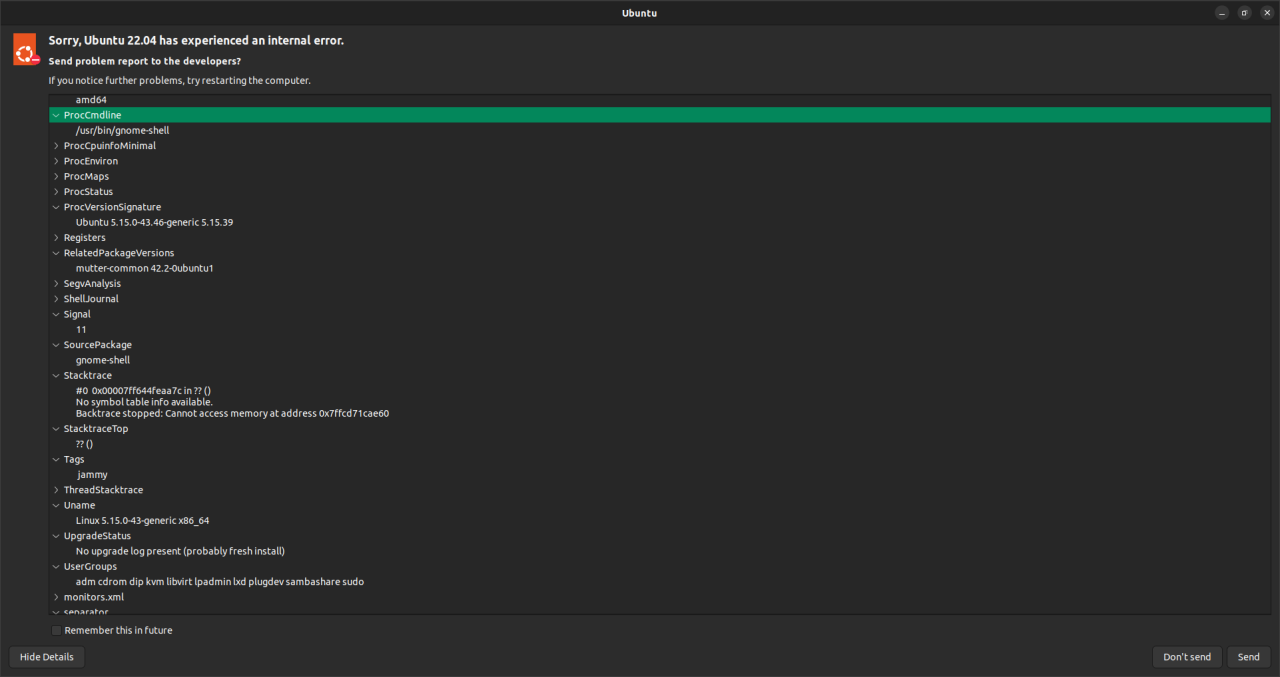The height and width of the screenshot is (677, 1280).
Task: Collapse the Stacktrace entry
Action: 56,375
